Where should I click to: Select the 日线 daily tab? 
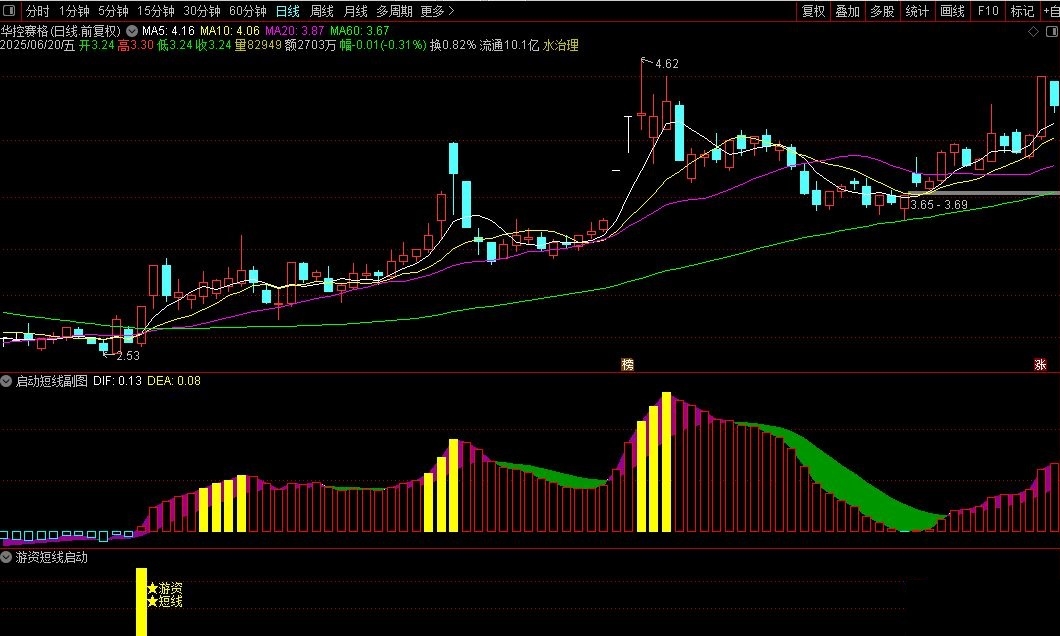coord(287,11)
